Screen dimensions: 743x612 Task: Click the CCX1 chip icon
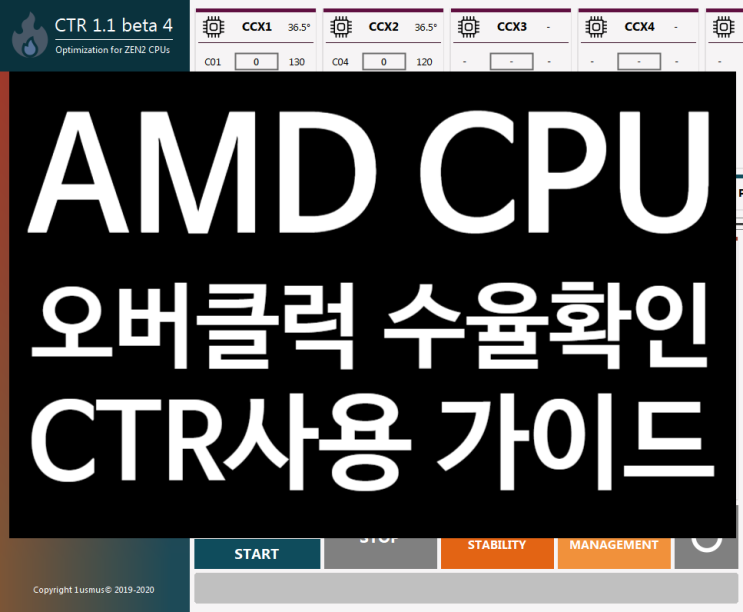214,27
